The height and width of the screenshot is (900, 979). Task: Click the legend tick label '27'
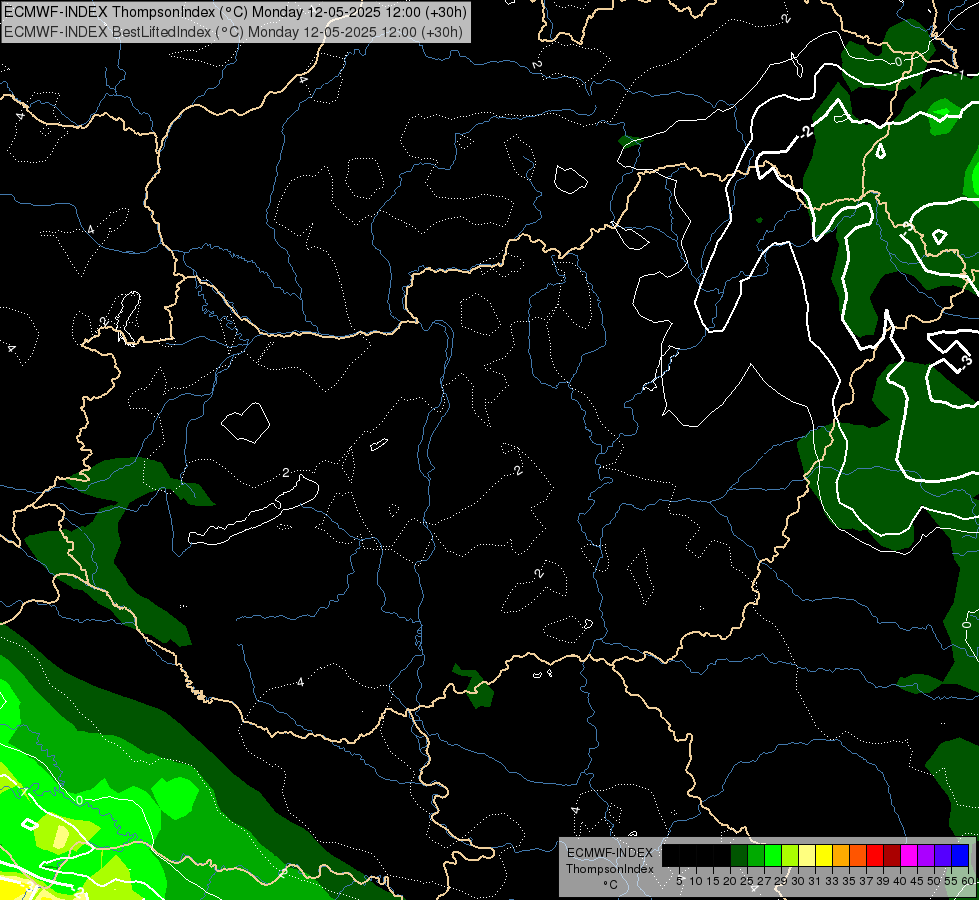tap(764, 881)
